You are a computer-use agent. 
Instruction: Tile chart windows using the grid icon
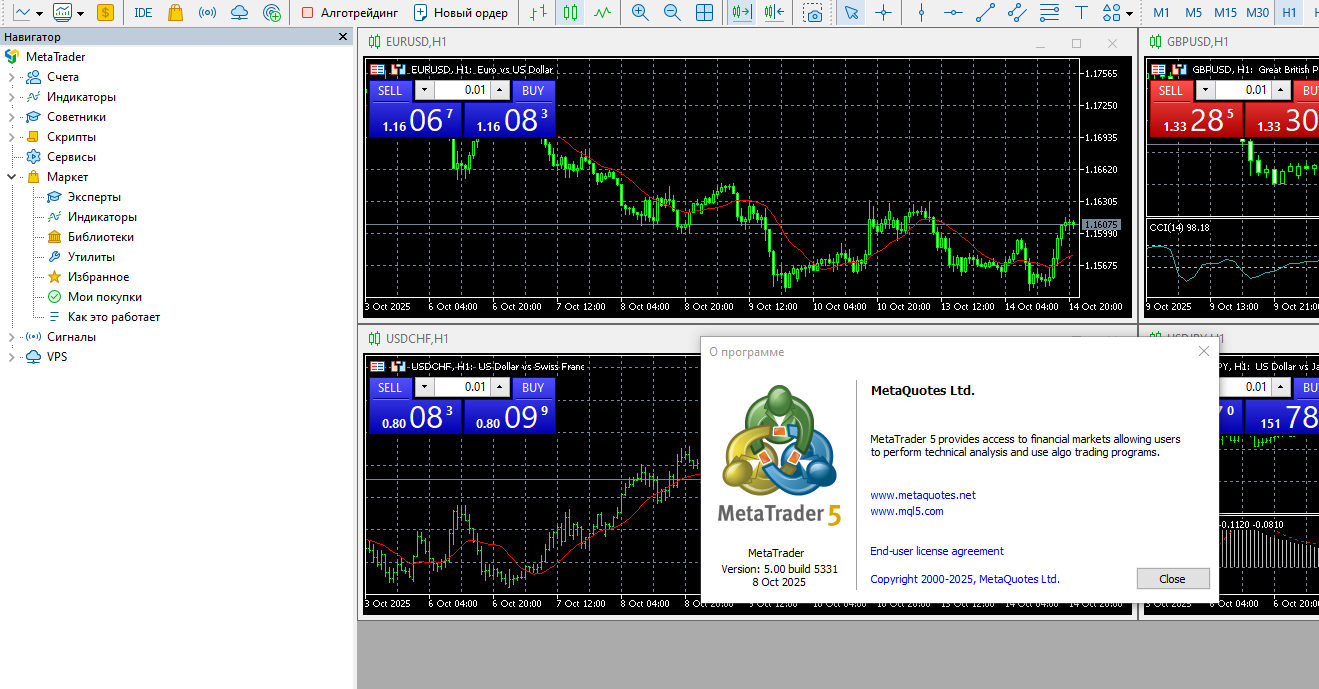[x=704, y=13]
